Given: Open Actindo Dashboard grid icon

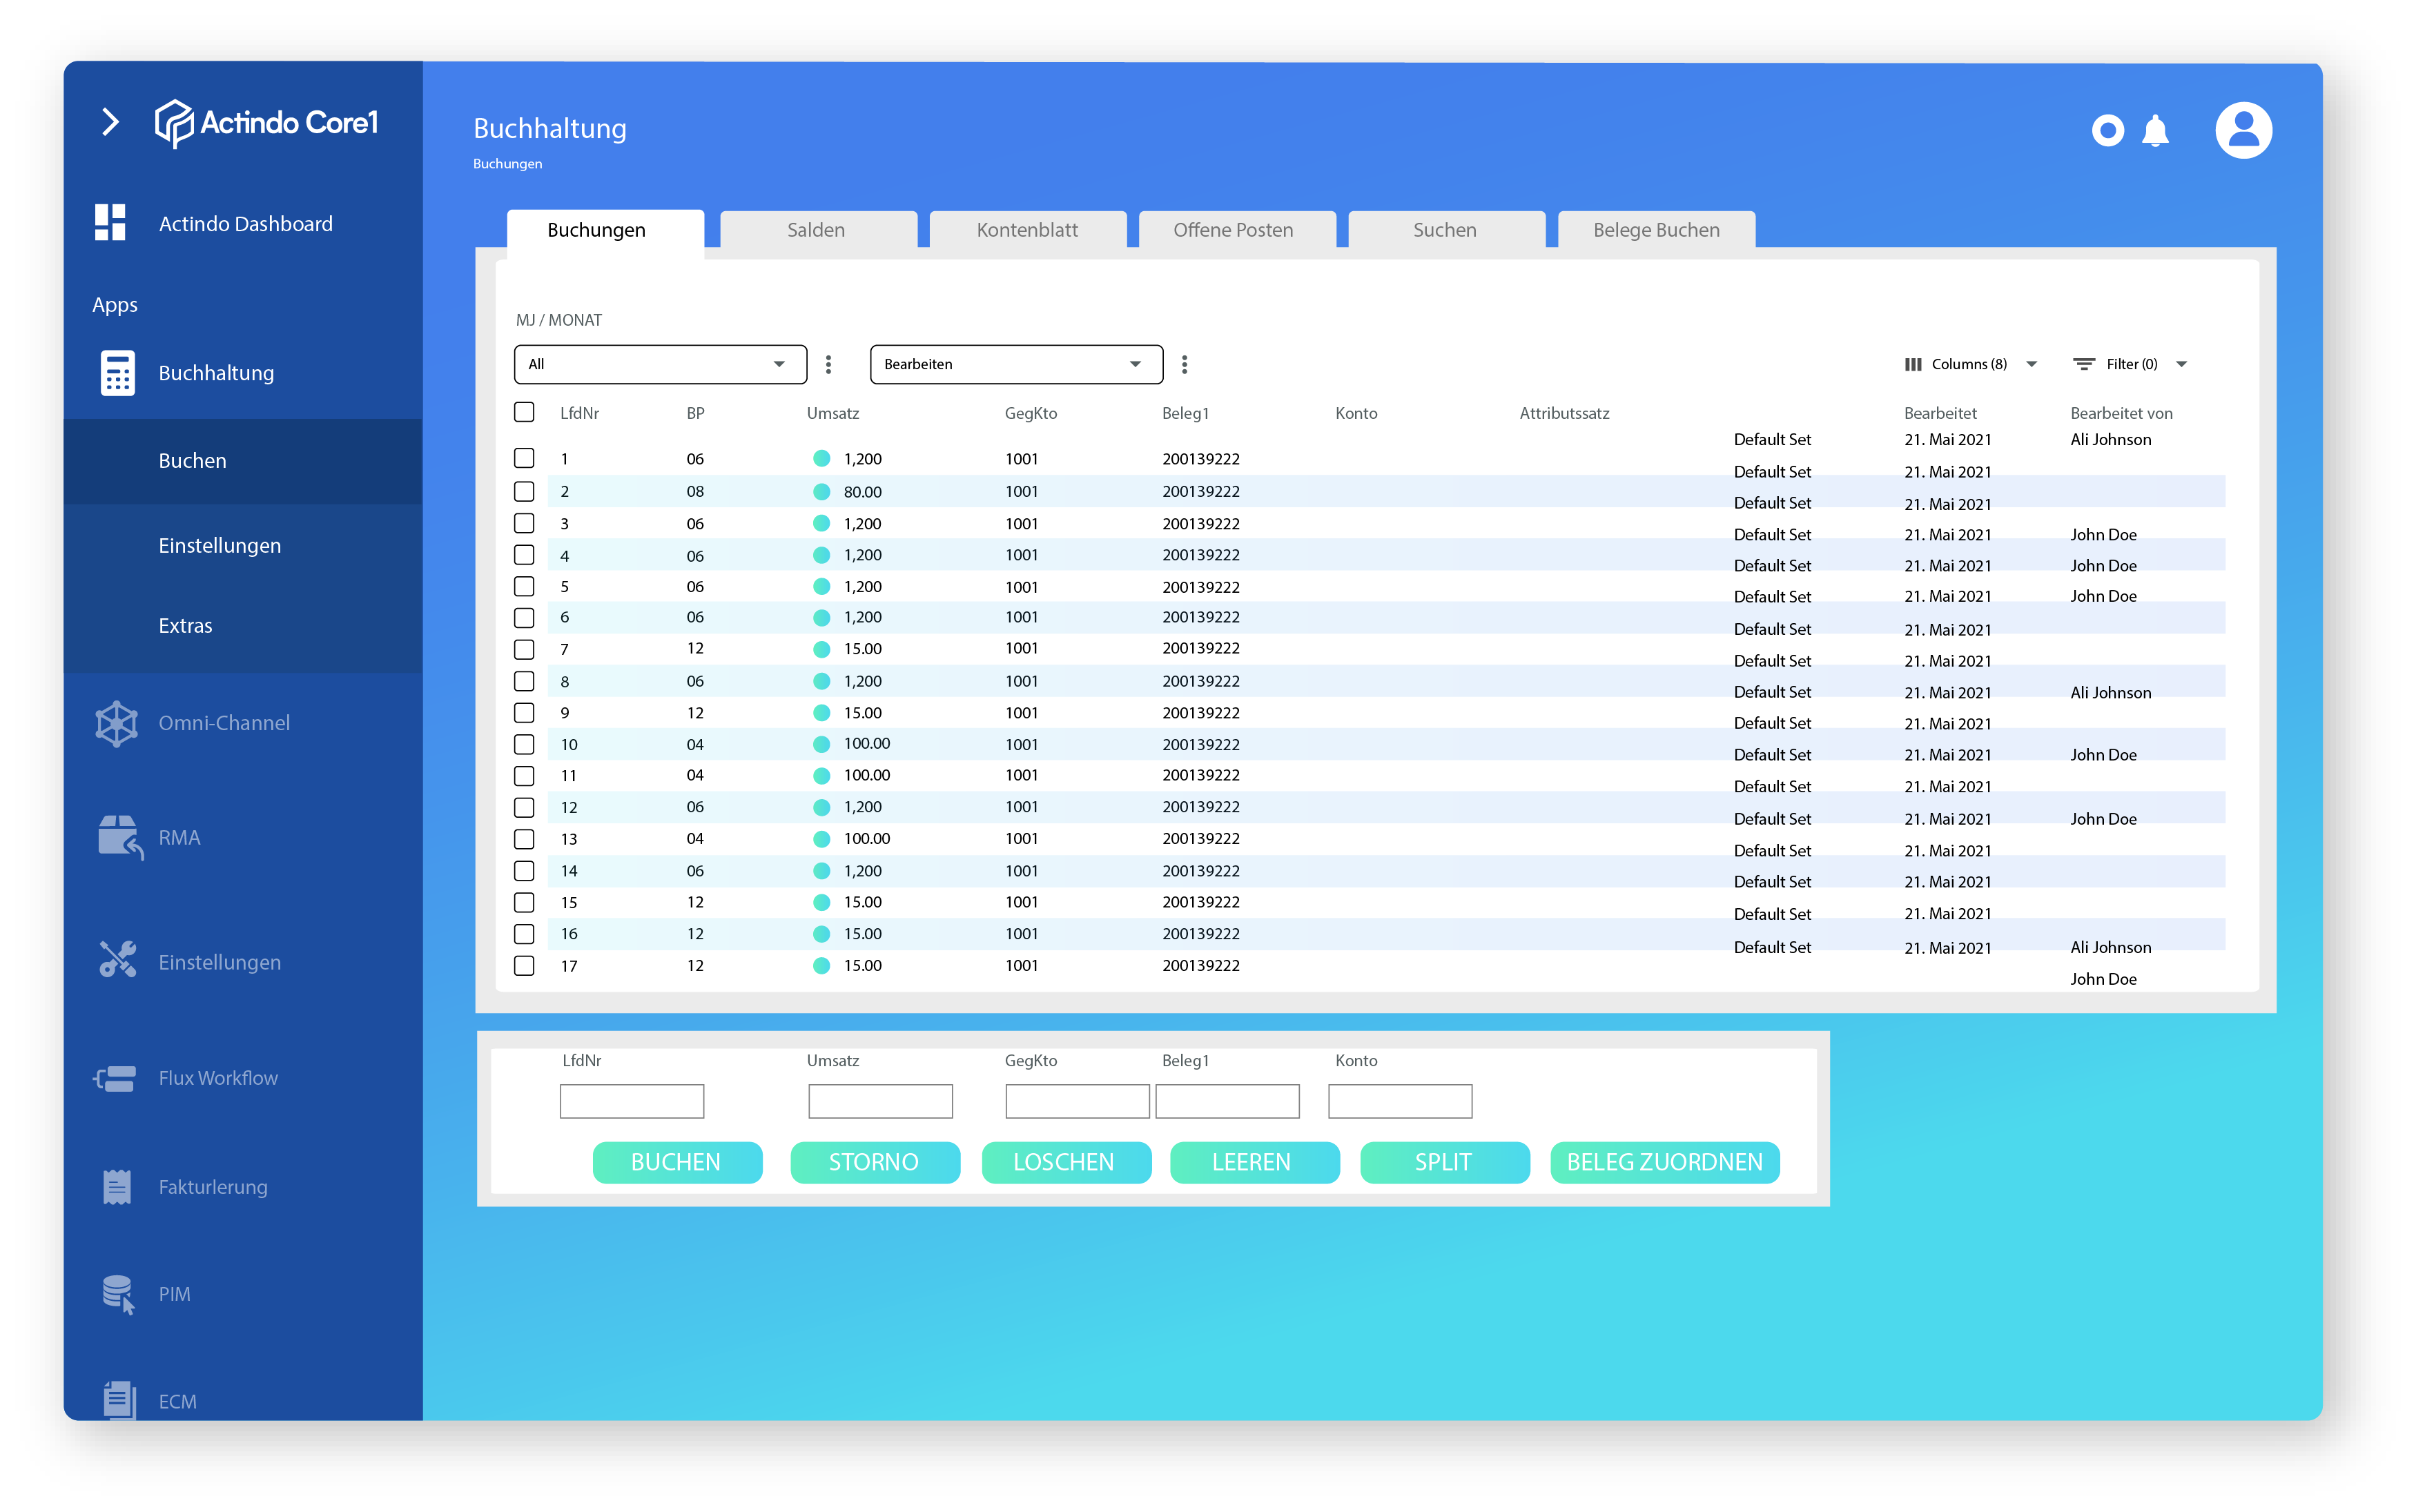Looking at the screenshot, I should (110, 222).
